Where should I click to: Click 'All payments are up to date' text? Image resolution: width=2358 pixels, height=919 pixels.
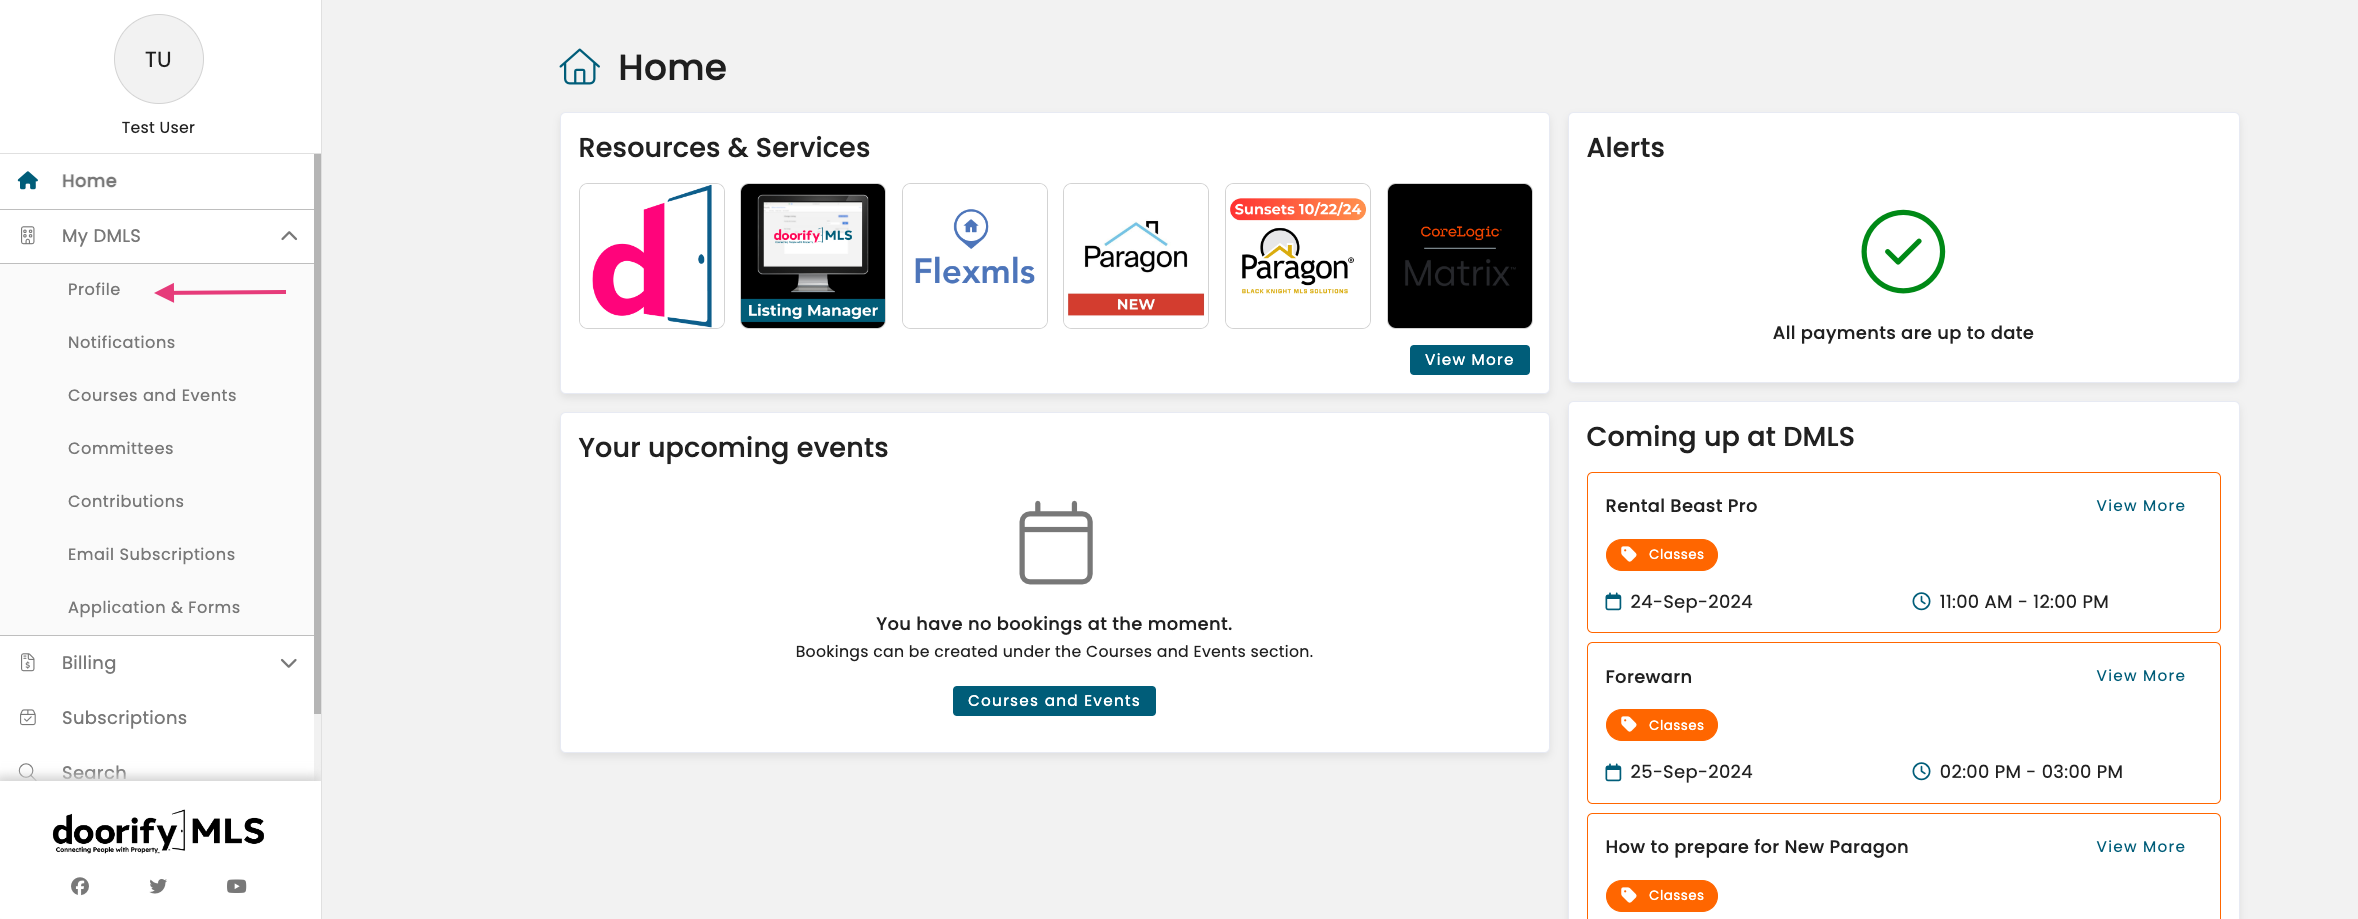pos(1903,333)
